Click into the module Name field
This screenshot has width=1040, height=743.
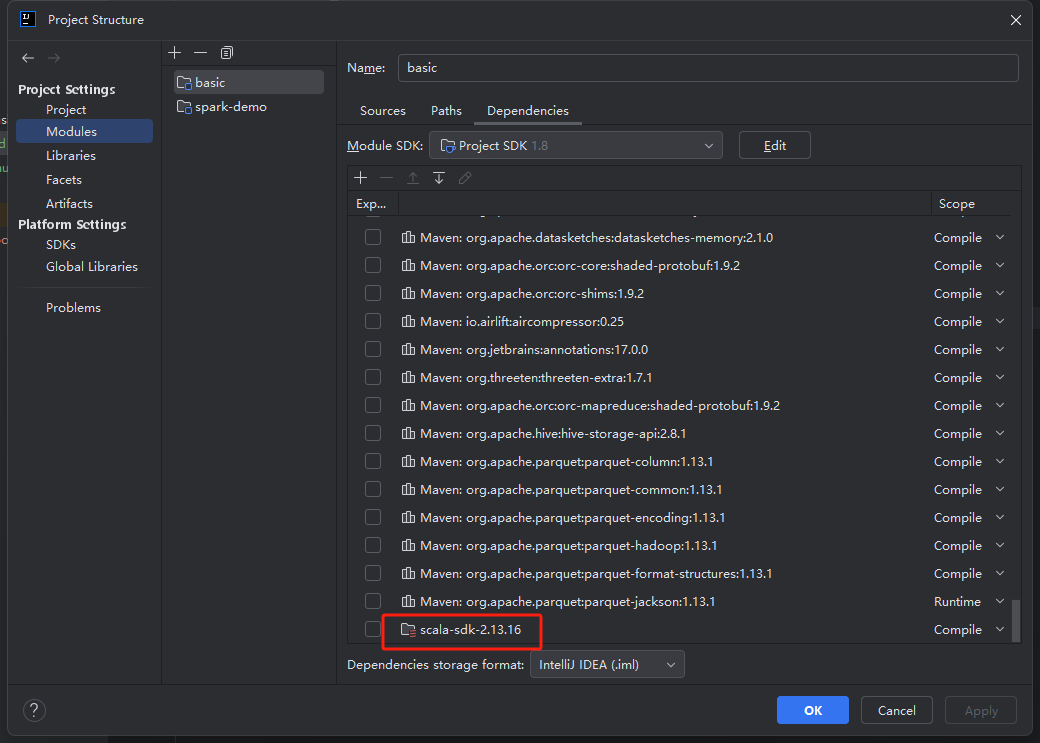click(708, 68)
